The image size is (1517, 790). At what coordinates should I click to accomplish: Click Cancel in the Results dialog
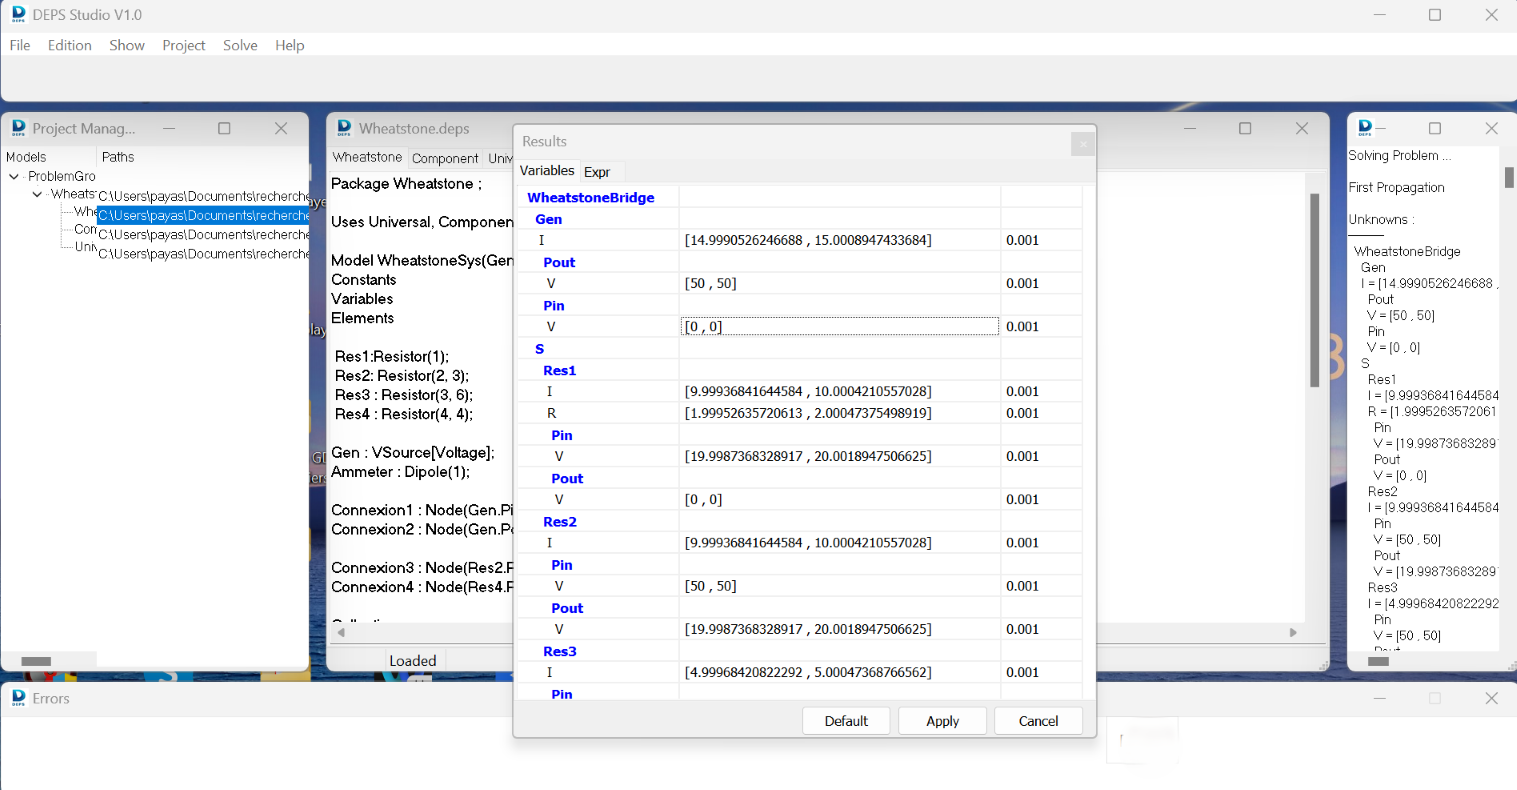pyautogui.click(x=1037, y=721)
